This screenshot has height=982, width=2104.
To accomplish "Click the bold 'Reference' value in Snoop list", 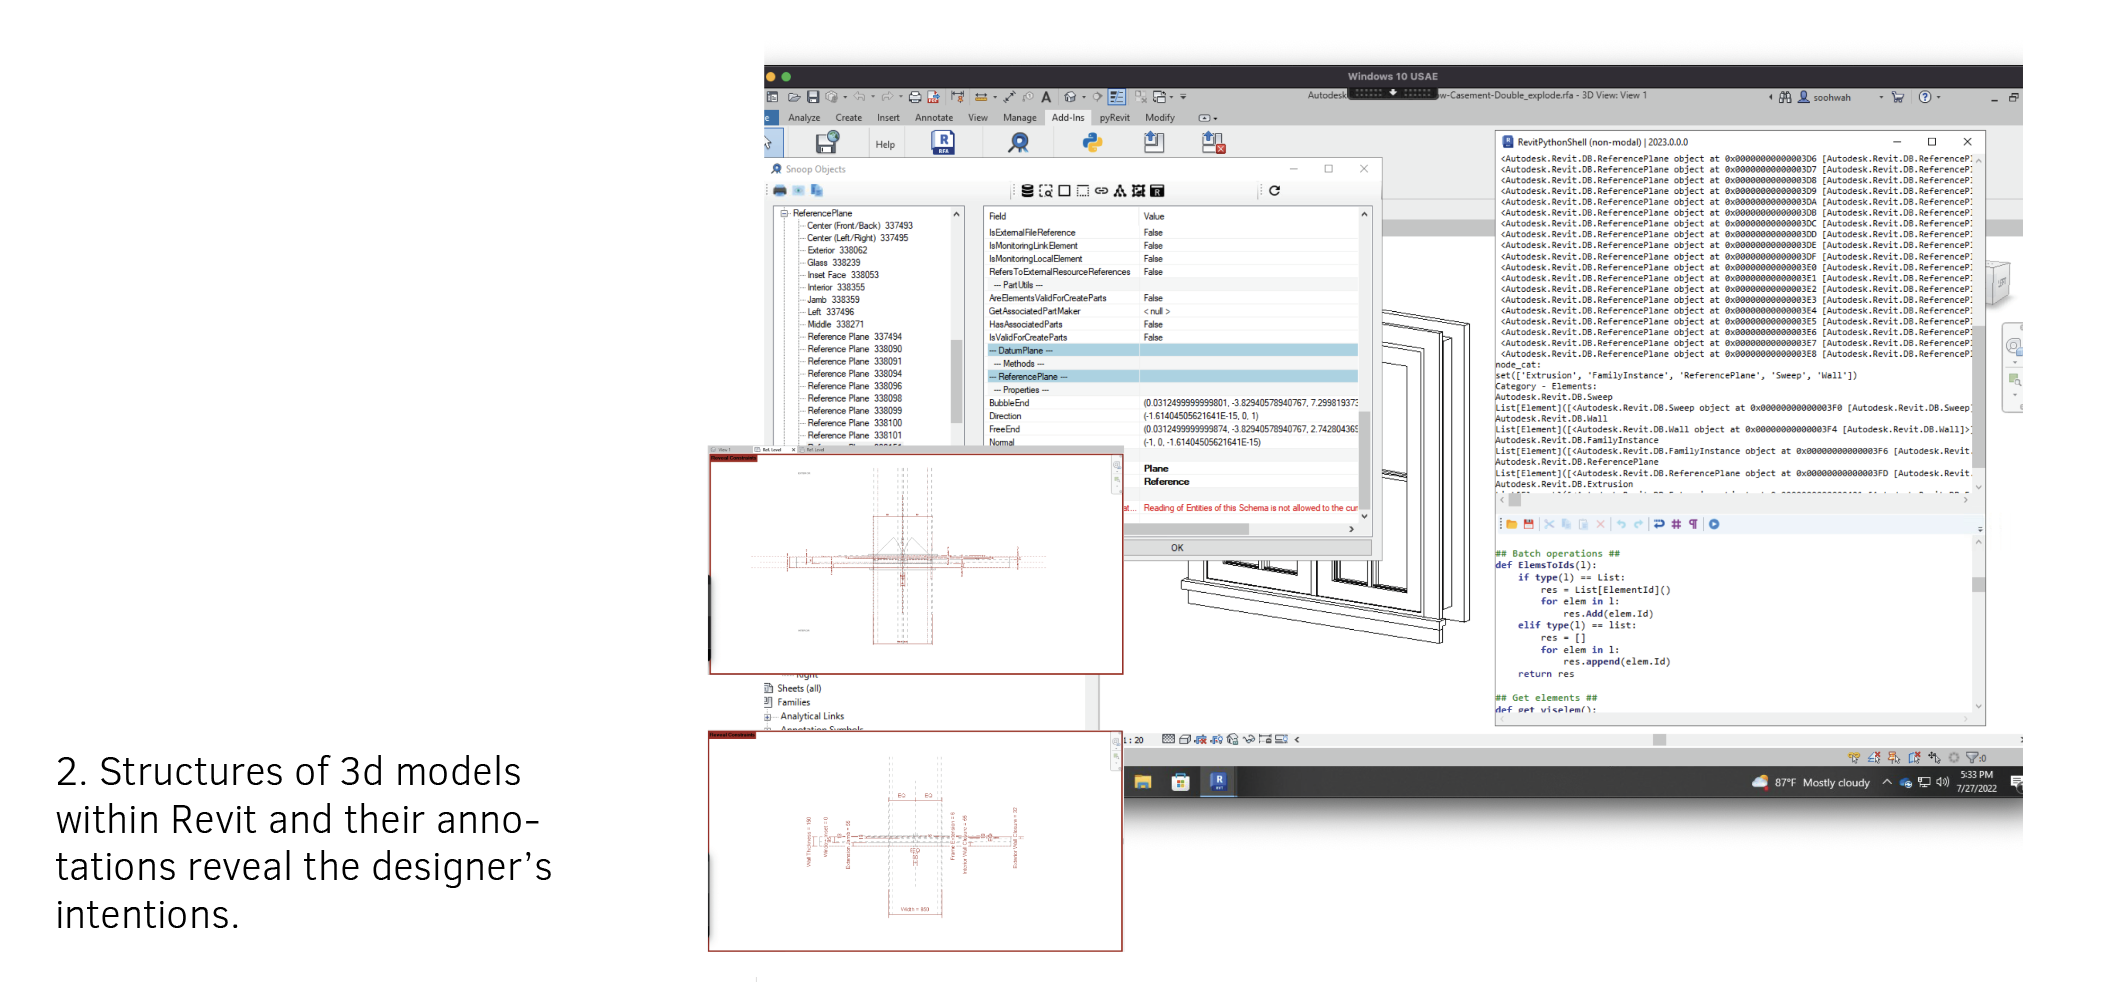I will [1167, 481].
